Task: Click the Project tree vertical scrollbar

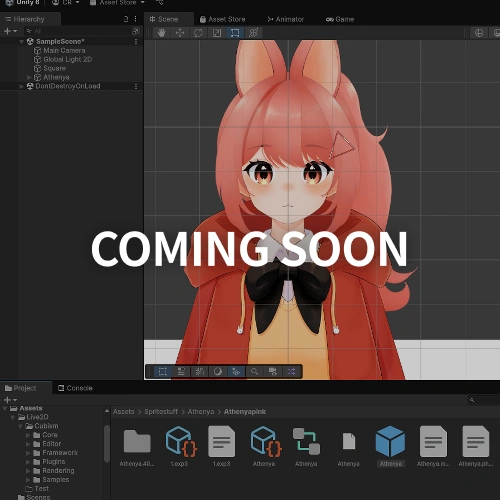Action: point(107,443)
